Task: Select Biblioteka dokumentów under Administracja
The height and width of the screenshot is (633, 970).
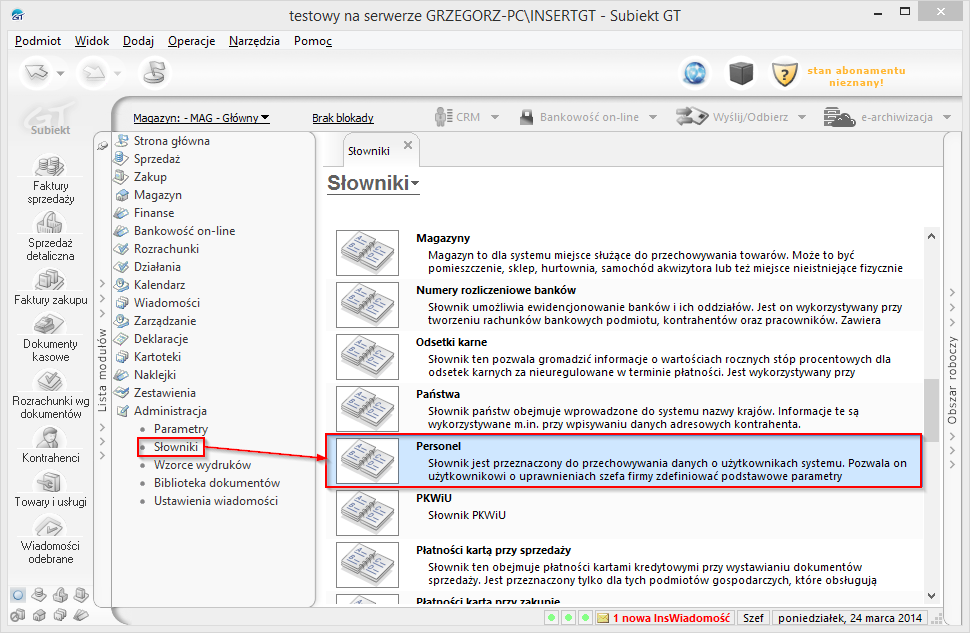Action: 217,483
